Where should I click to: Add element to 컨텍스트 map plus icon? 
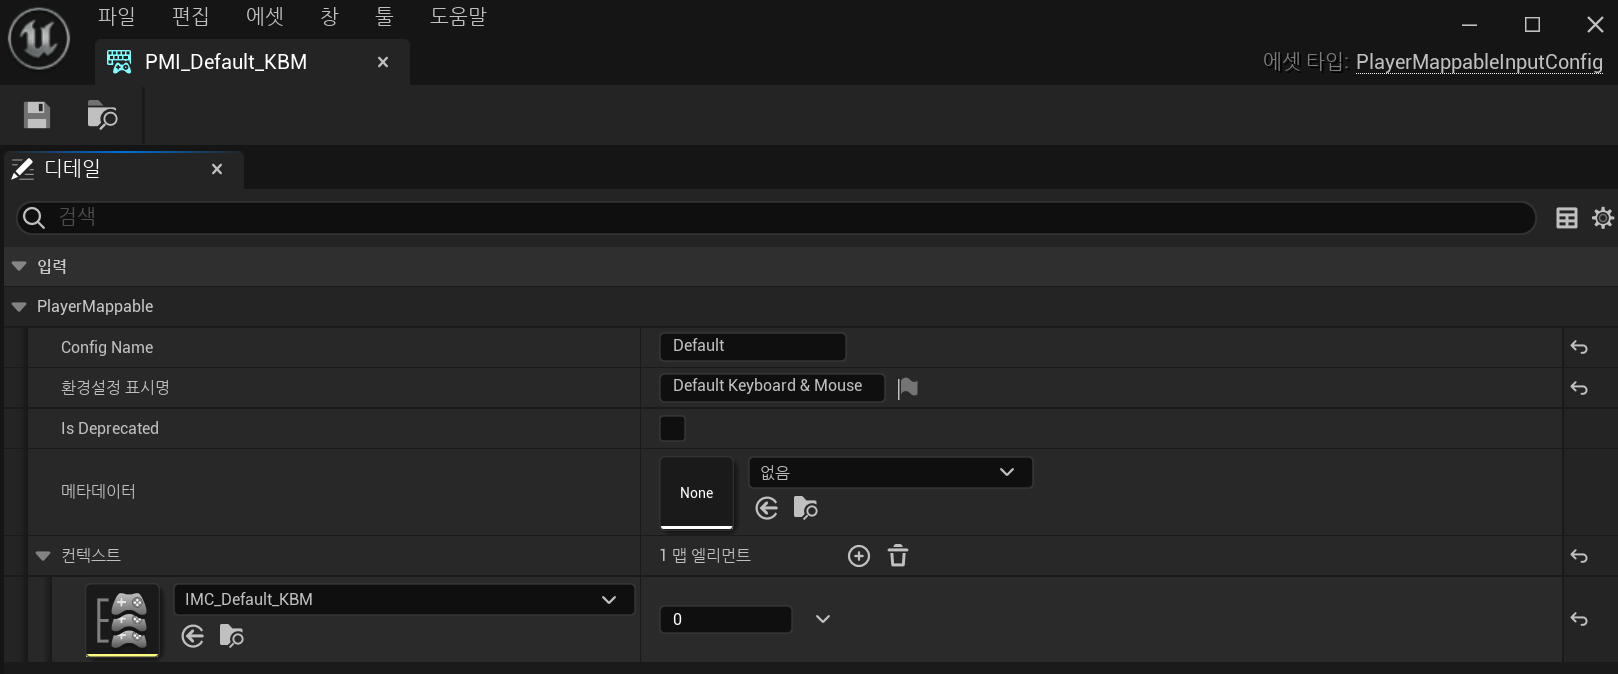point(859,556)
